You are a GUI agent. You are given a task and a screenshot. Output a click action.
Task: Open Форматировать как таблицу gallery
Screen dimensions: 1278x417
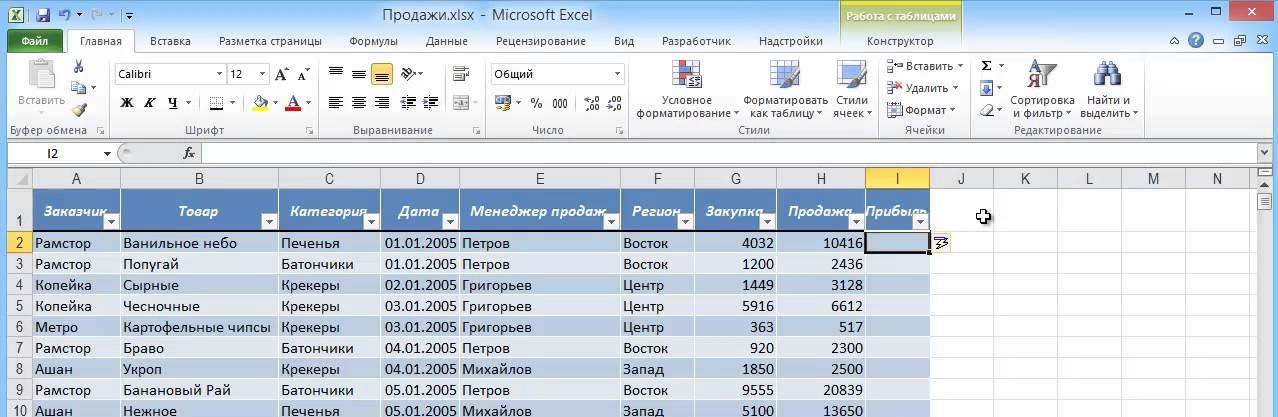pyautogui.click(x=786, y=89)
